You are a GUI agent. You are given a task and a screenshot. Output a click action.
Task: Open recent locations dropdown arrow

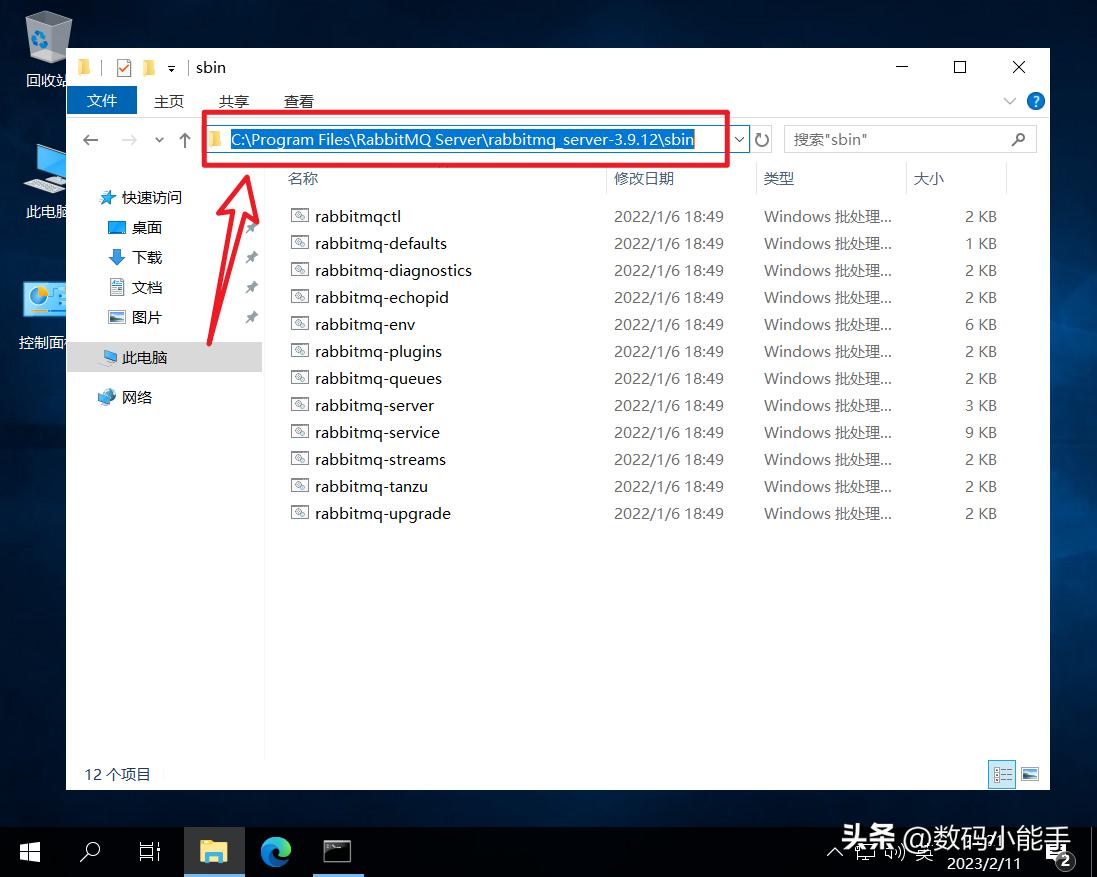(x=159, y=140)
